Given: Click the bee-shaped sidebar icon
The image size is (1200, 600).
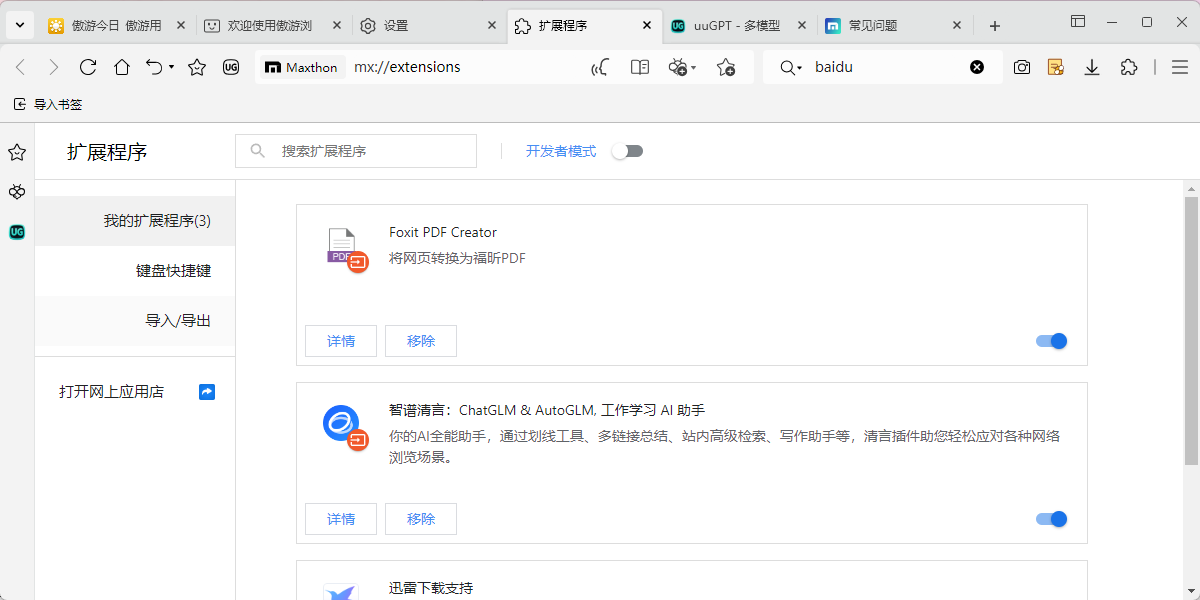Looking at the screenshot, I should pyautogui.click(x=16, y=192).
